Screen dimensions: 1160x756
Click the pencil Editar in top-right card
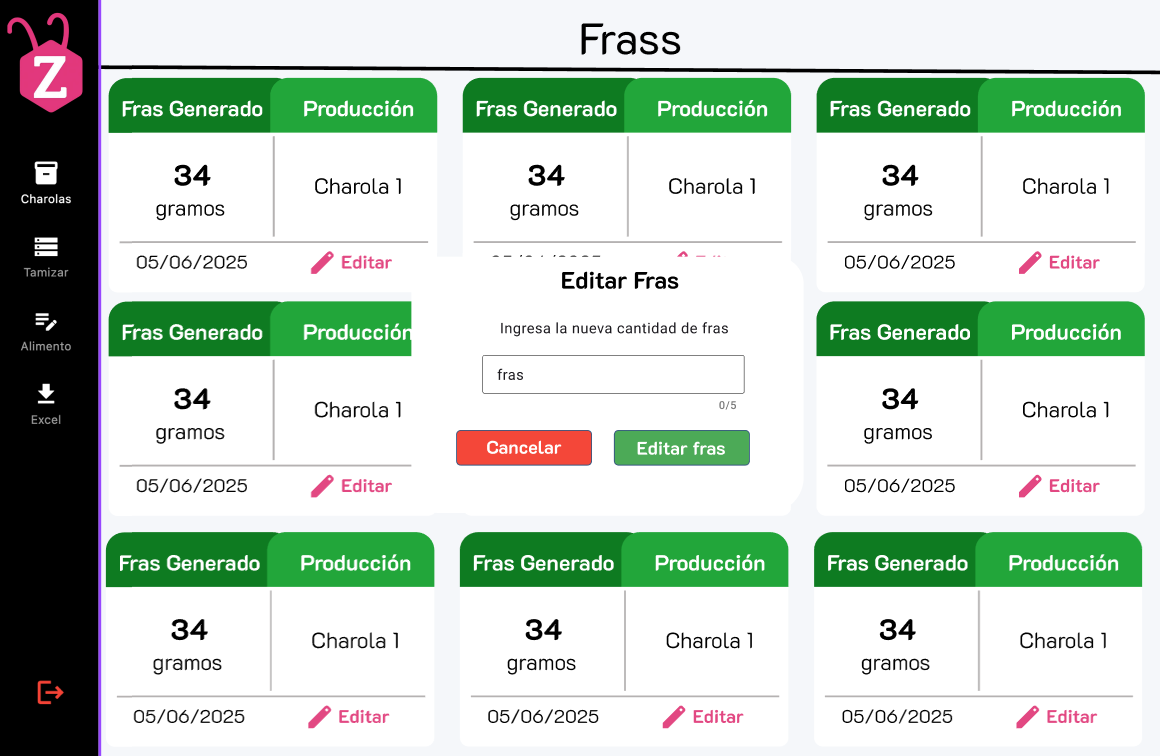(x=1059, y=262)
